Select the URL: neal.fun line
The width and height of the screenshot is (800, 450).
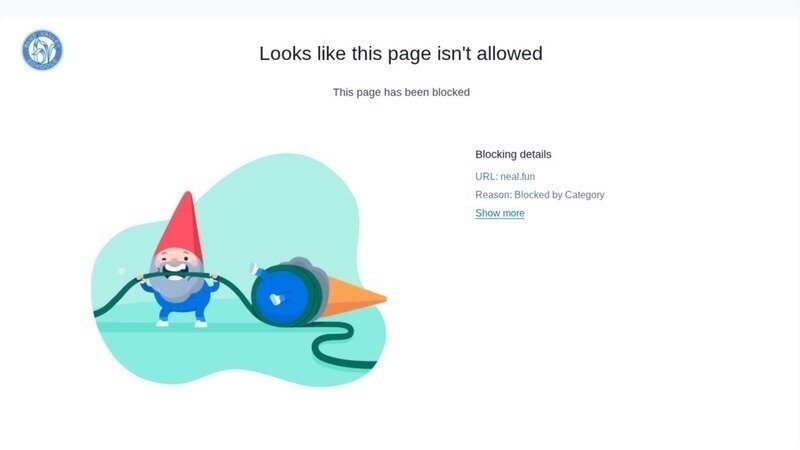tap(505, 177)
